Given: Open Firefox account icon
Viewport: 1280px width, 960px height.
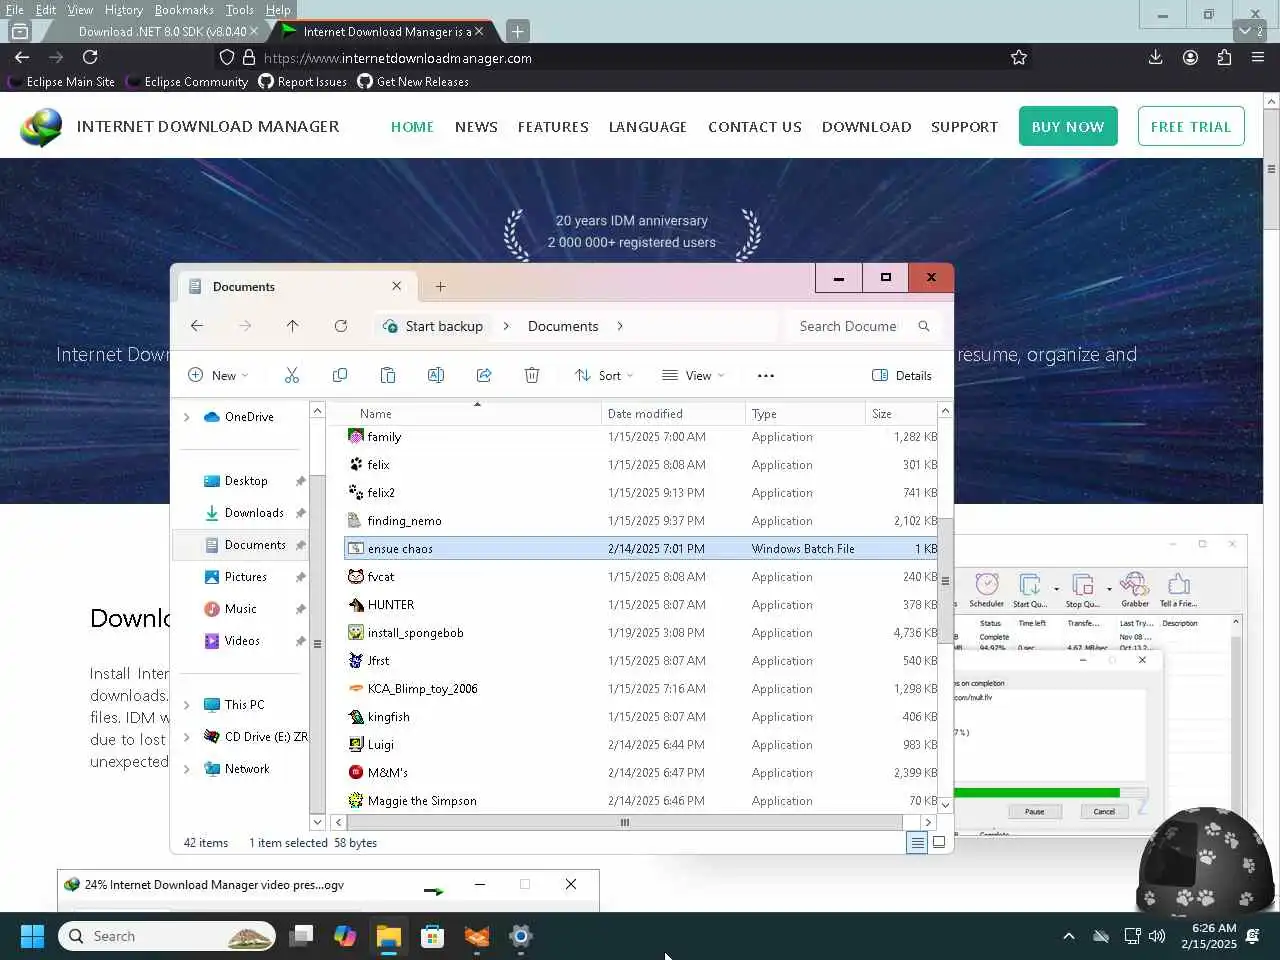Looking at the screenshot, I should tap(1190, 58).
